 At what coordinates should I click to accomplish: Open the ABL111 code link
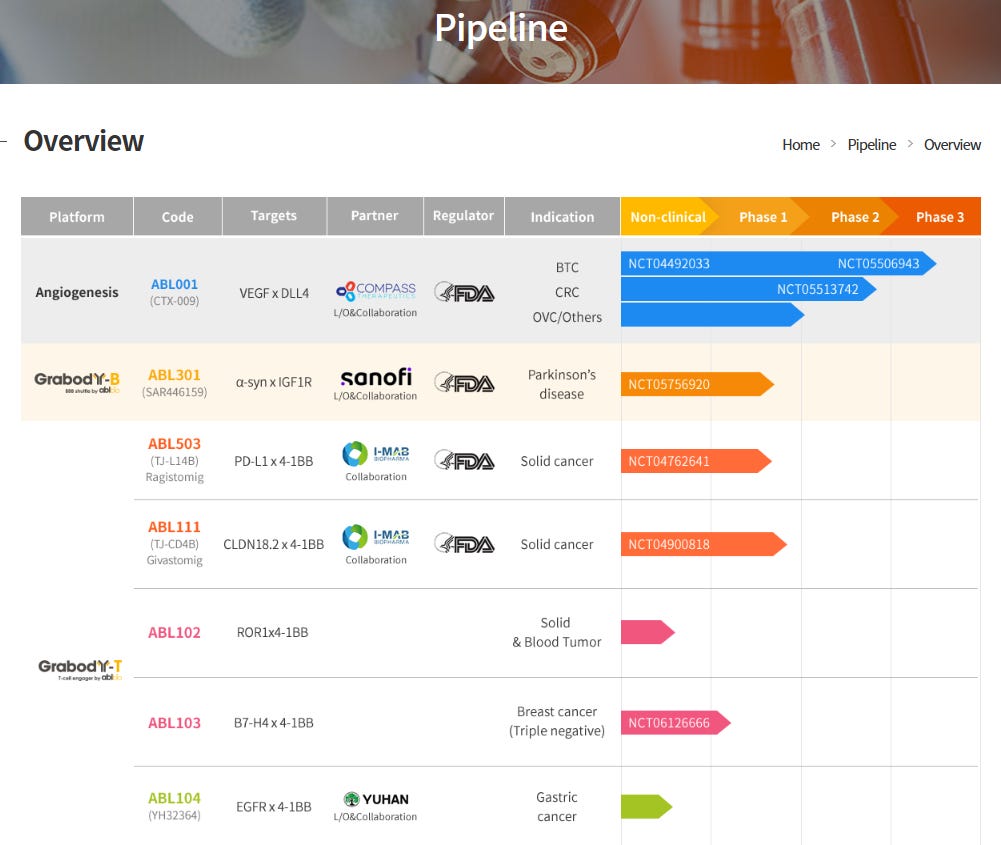174,527
